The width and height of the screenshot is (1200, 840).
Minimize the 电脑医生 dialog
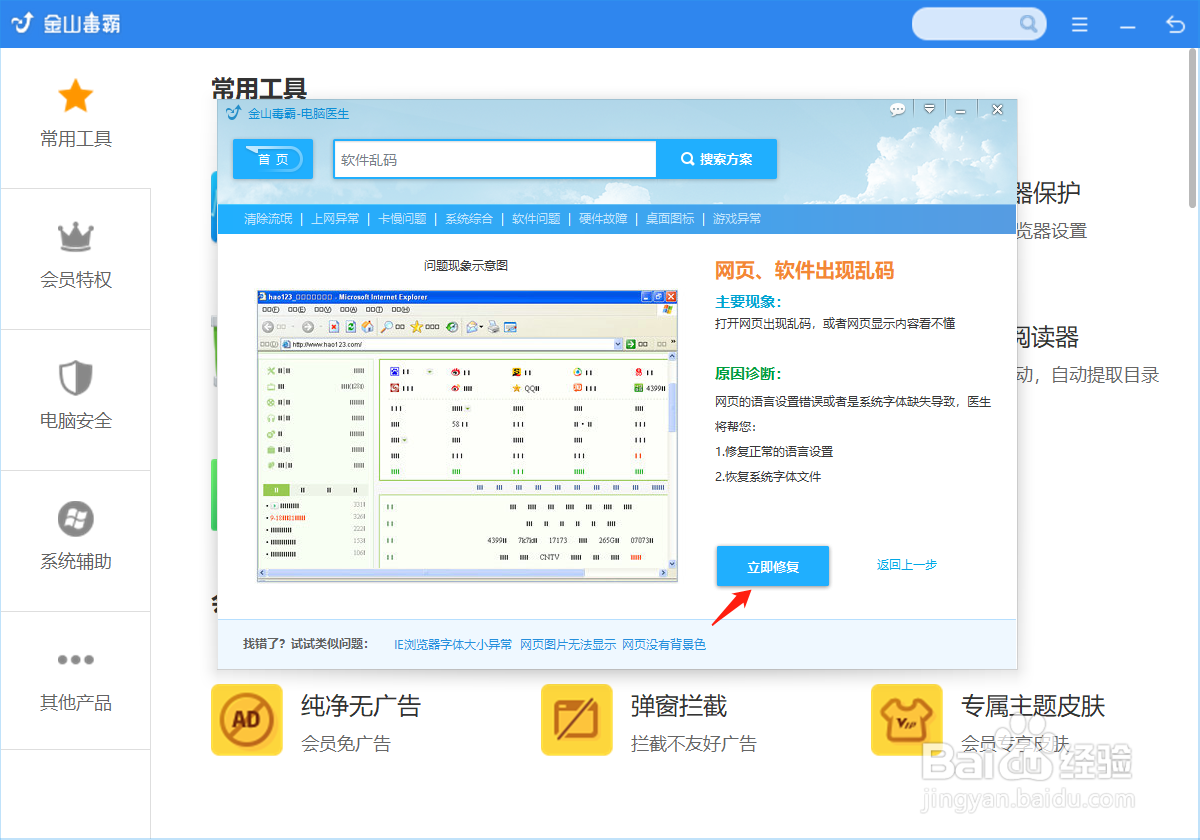tap(960, 110)
